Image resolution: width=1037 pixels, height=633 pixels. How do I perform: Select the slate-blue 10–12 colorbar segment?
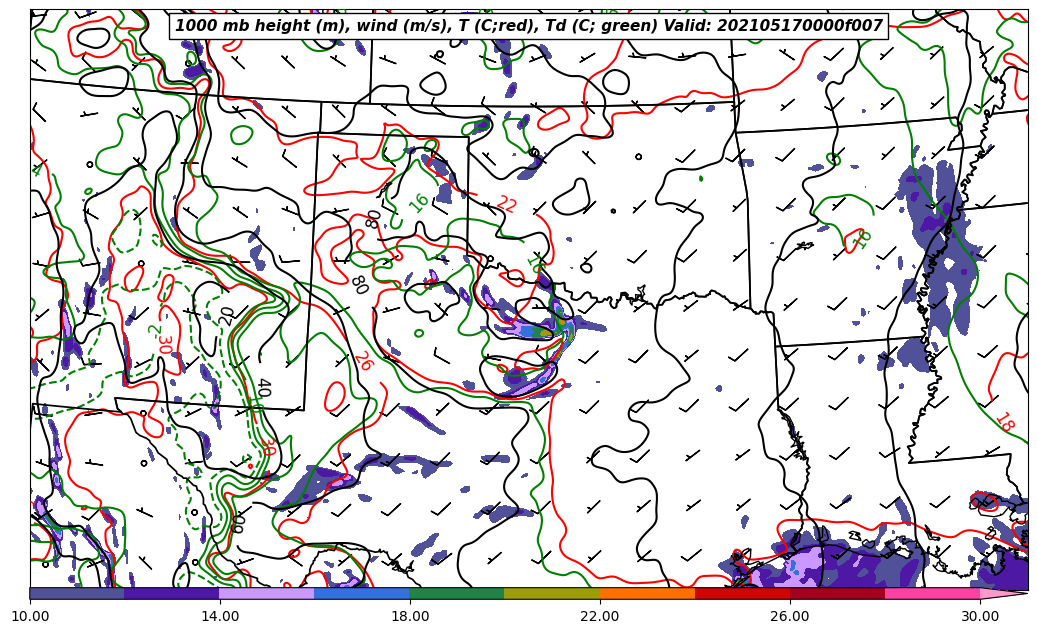click(x=77, y=593)
